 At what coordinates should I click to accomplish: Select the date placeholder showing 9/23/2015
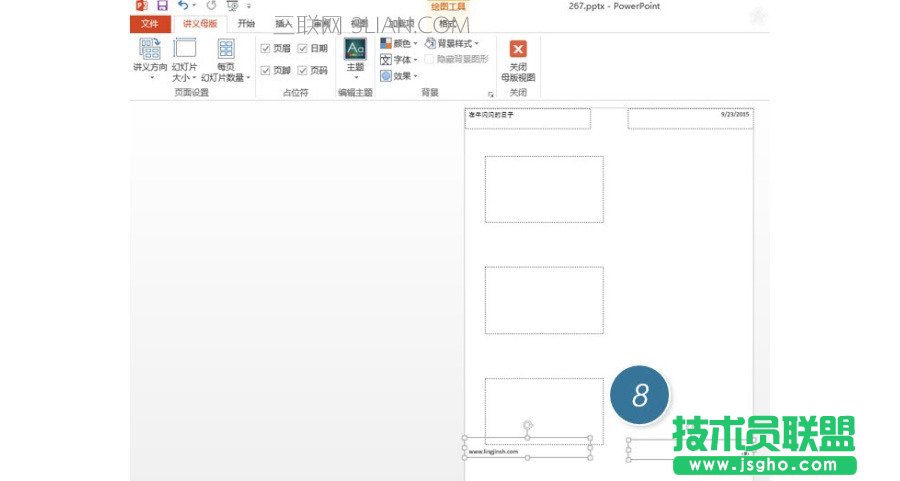(x=690, y=118)
